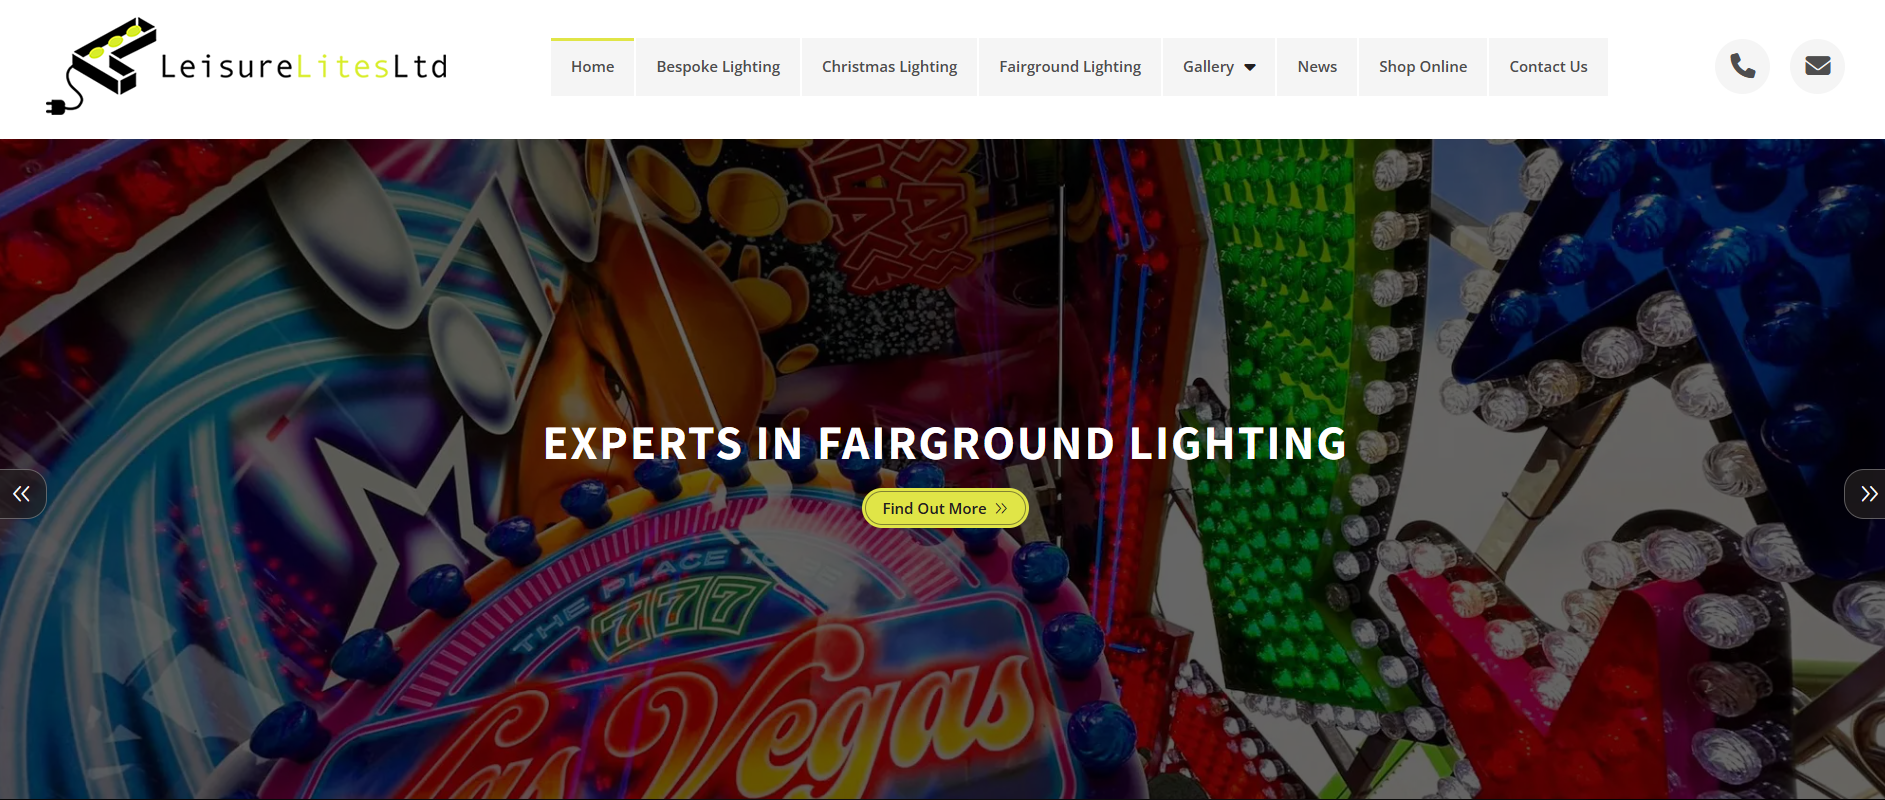Open the Contact Us page
Viewport: 1885px width, 800px height.
tap(1548, 67)
